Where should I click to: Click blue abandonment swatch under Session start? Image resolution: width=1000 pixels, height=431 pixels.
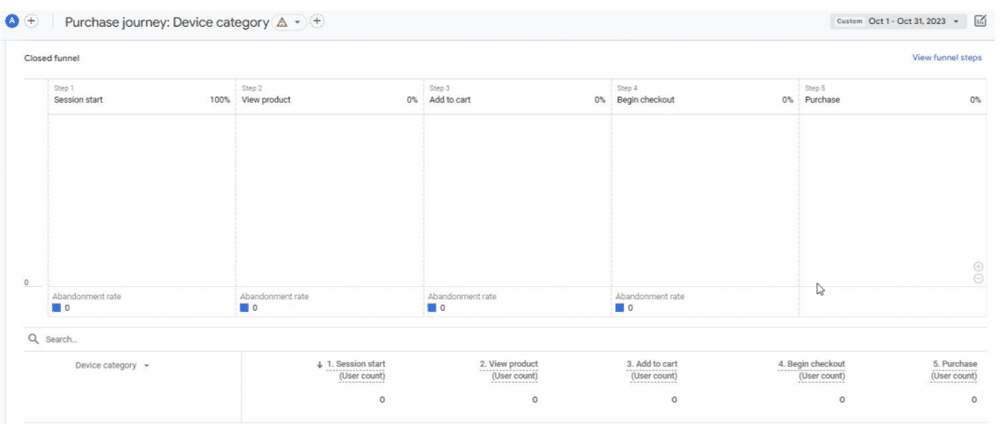tap(57, 308)
